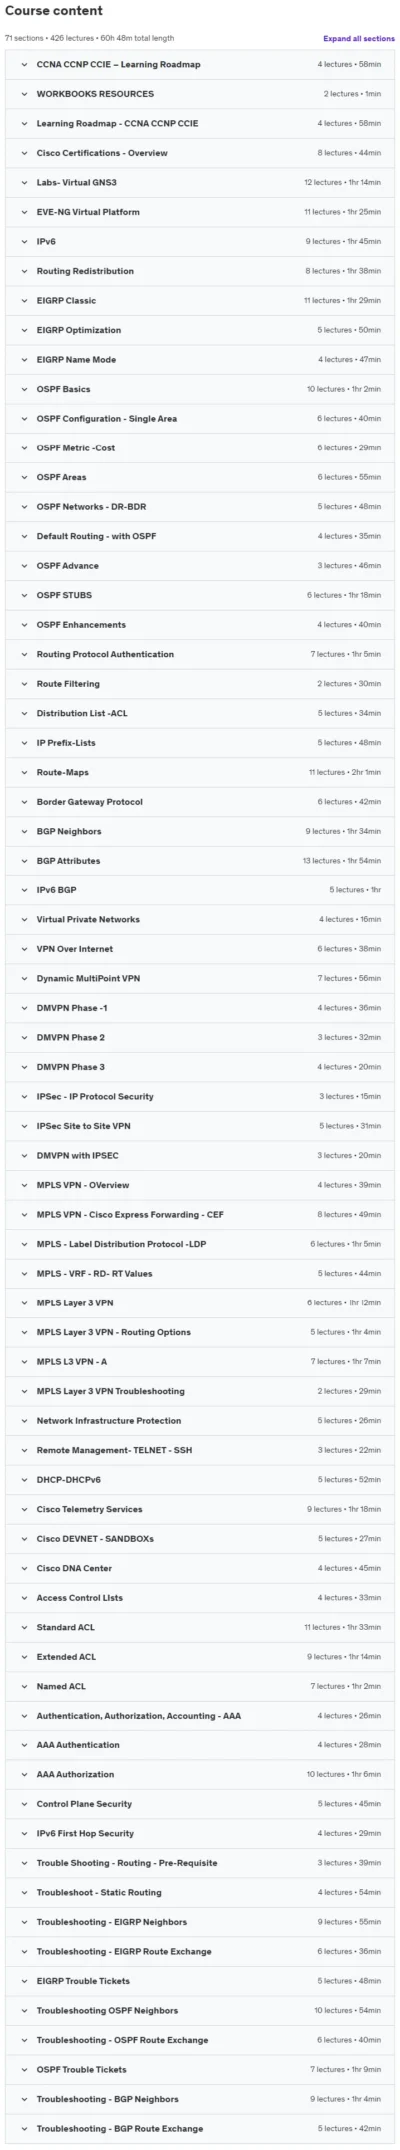Click chevron icon beside IPv6 section
This screenshot has height=2150, width=400.
(25, 242)
